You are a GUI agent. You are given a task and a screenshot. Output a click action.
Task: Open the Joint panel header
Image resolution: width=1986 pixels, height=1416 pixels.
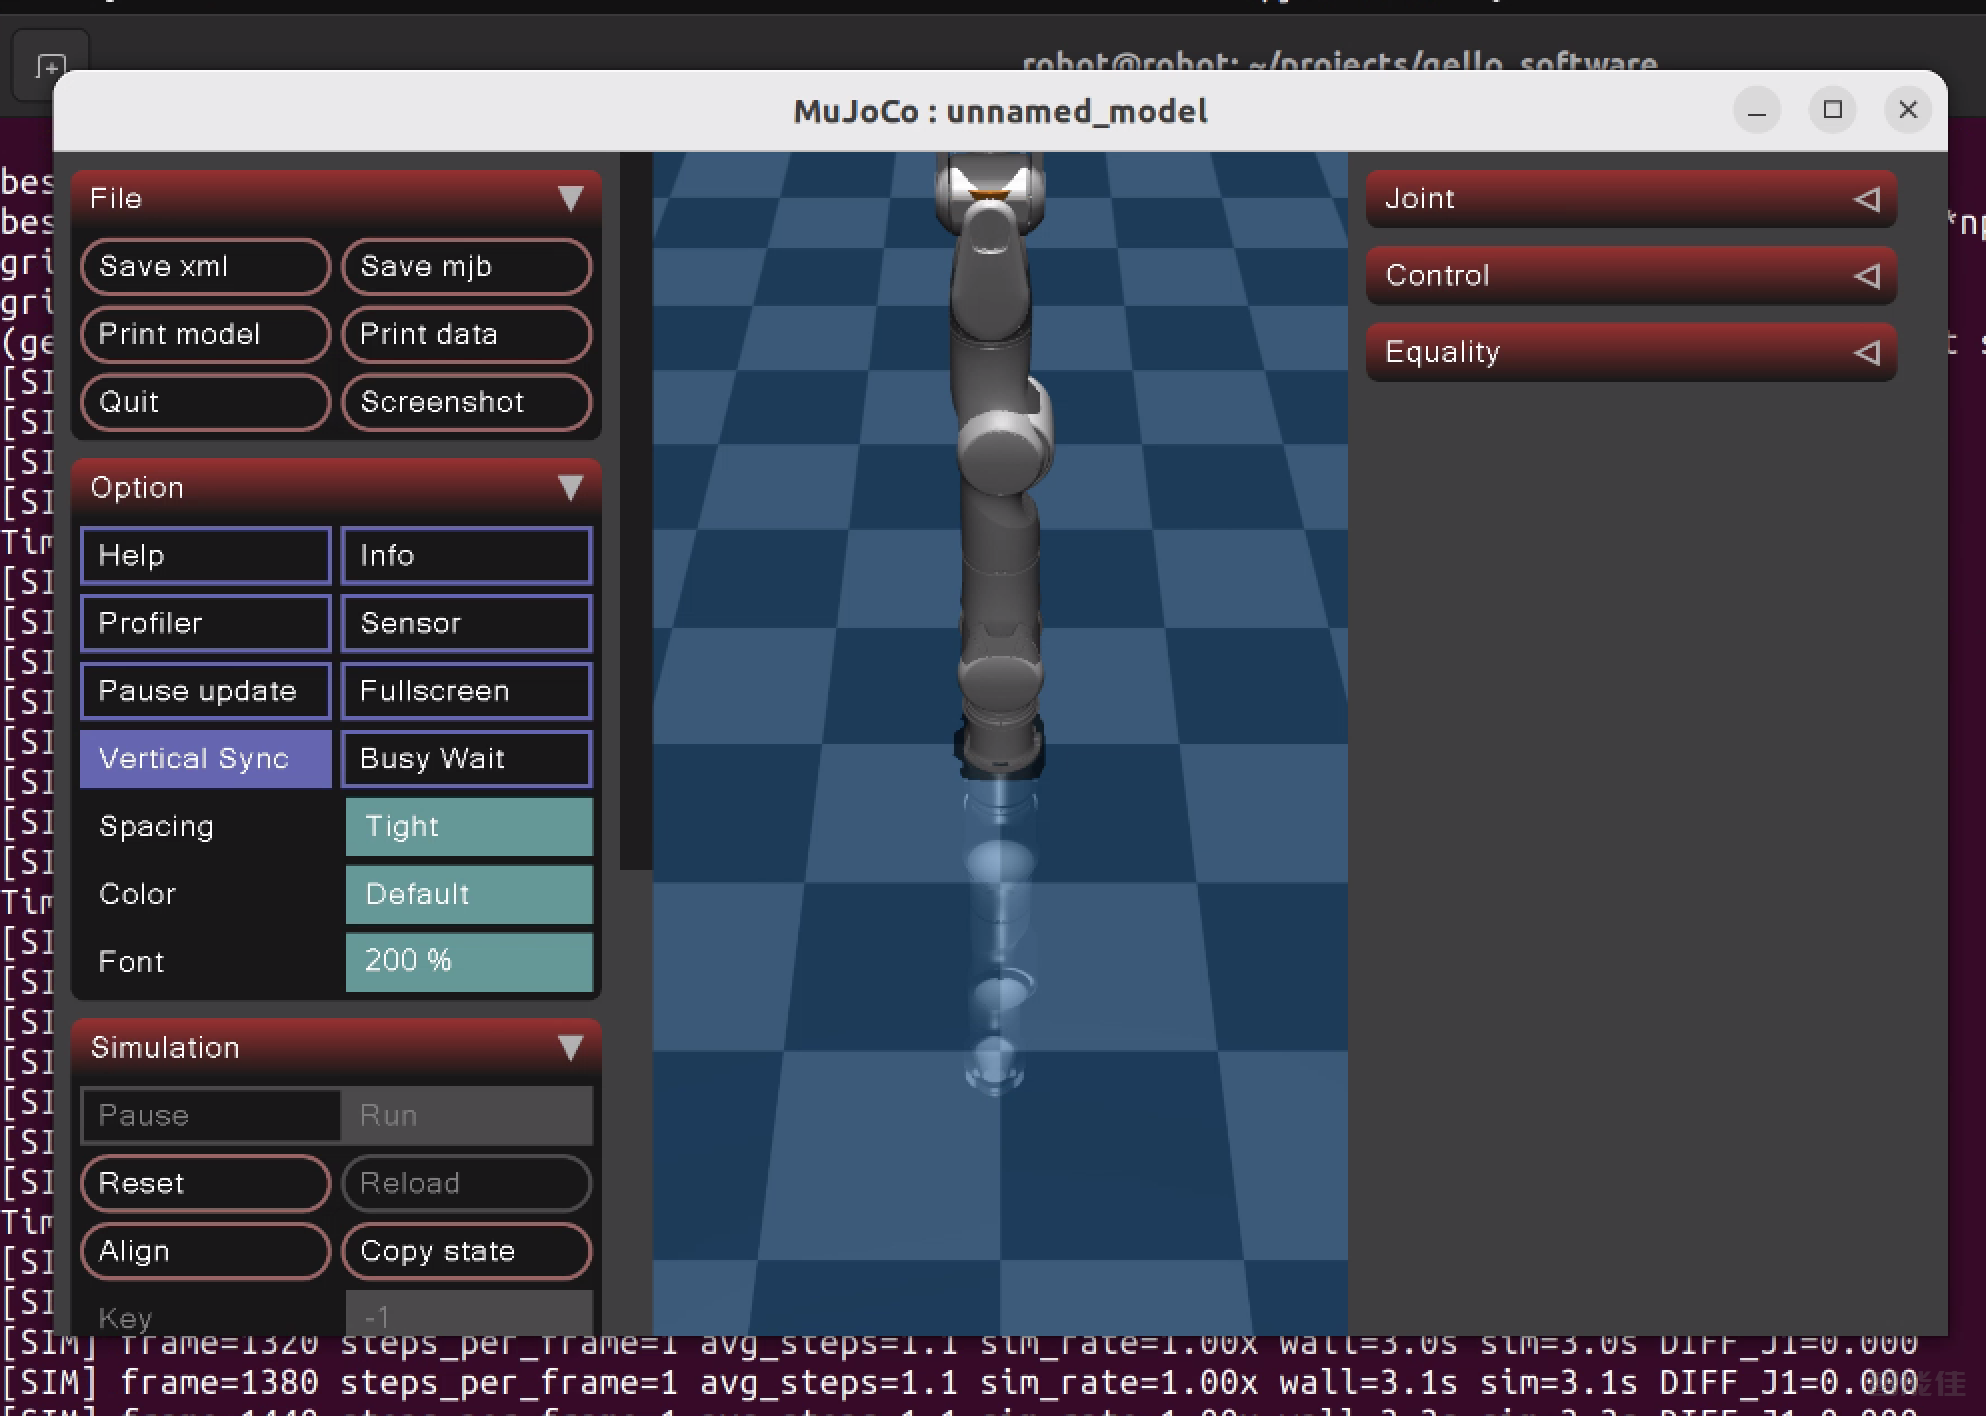[1631, 199]
